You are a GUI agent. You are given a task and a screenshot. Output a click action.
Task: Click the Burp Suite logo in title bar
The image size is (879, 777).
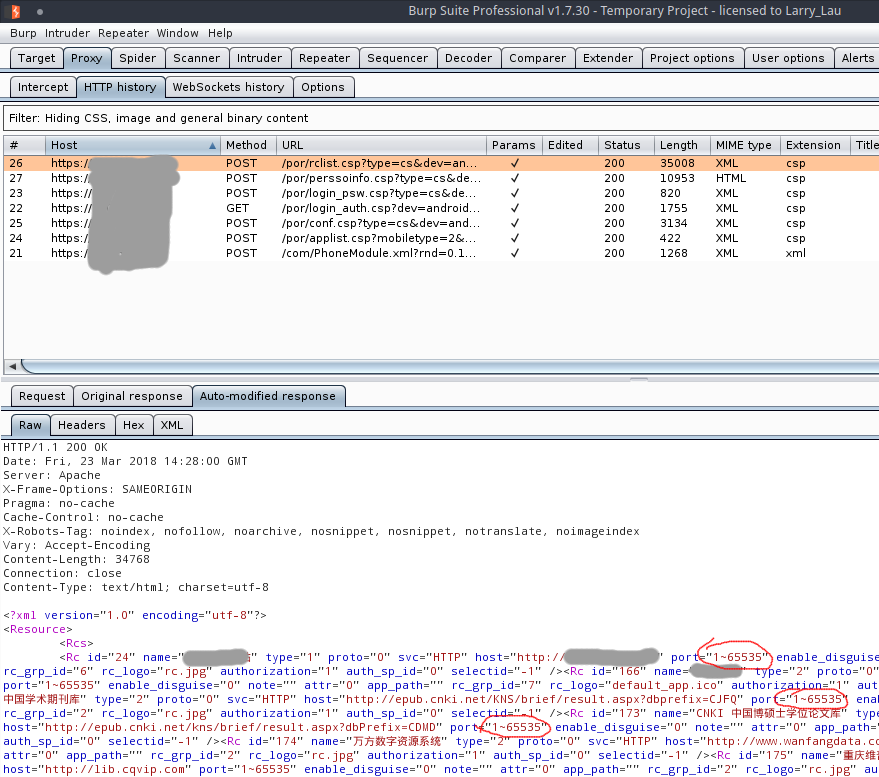click(x=12, y=11)
